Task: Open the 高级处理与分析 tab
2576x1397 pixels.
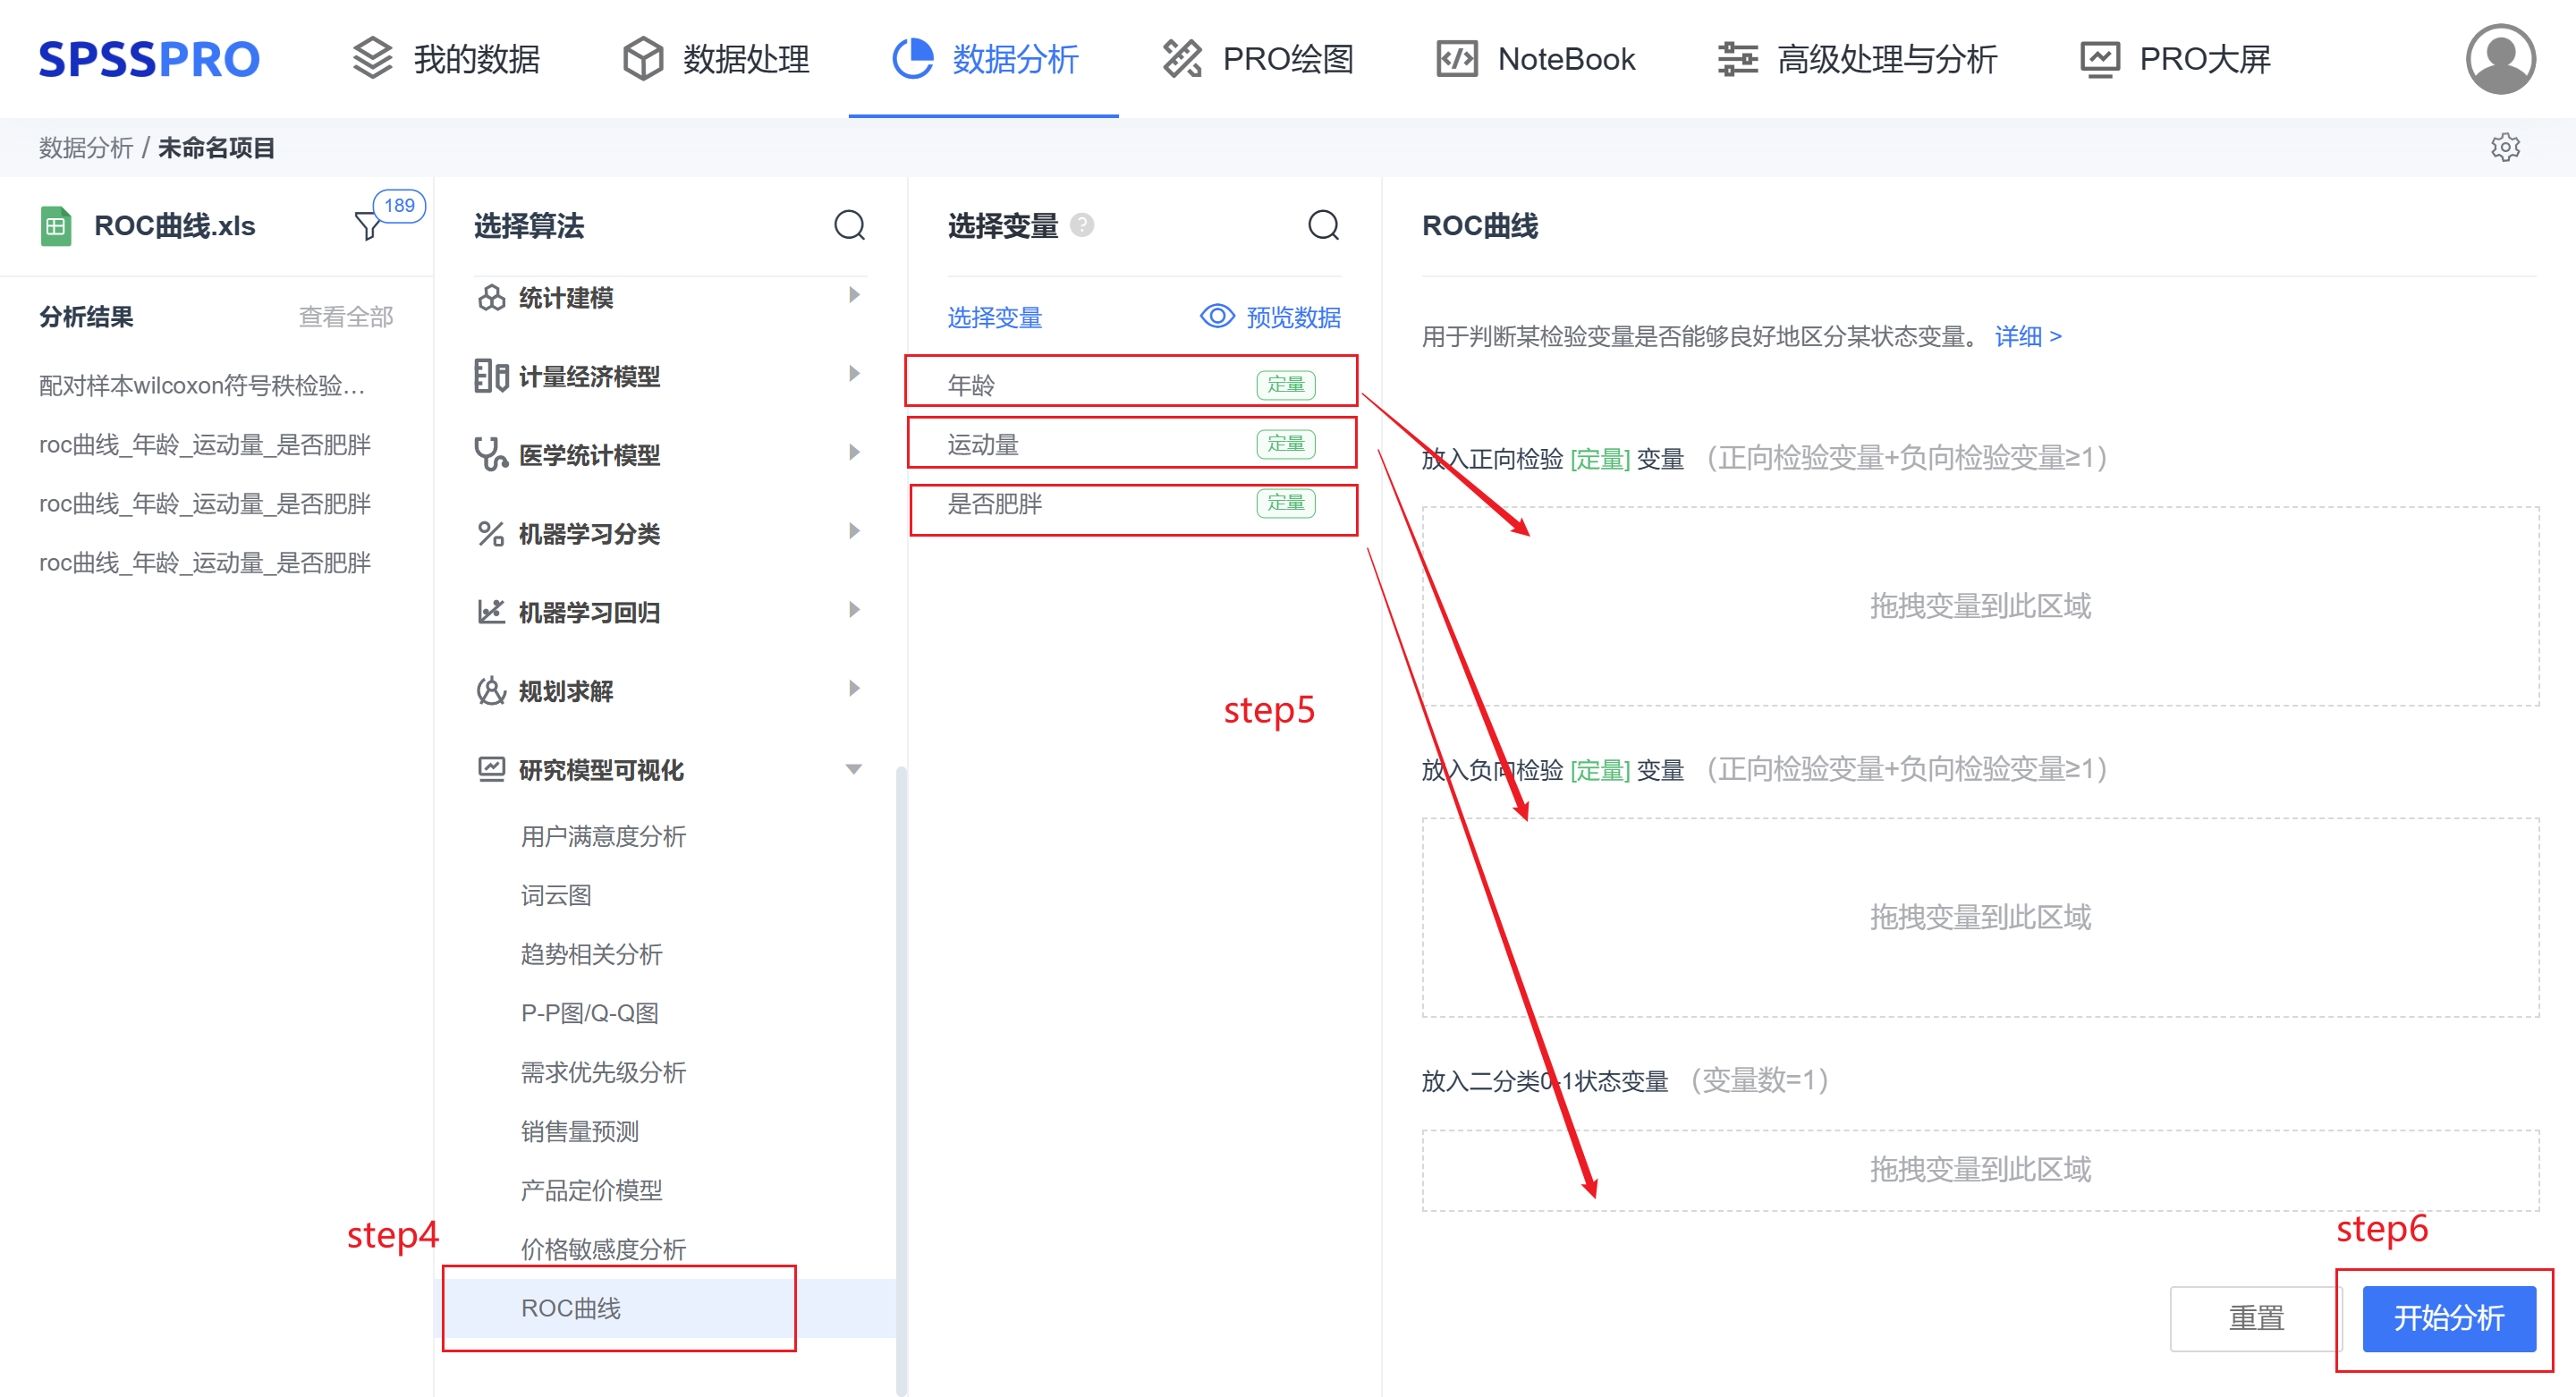Action: click(x=1857, y=59)
